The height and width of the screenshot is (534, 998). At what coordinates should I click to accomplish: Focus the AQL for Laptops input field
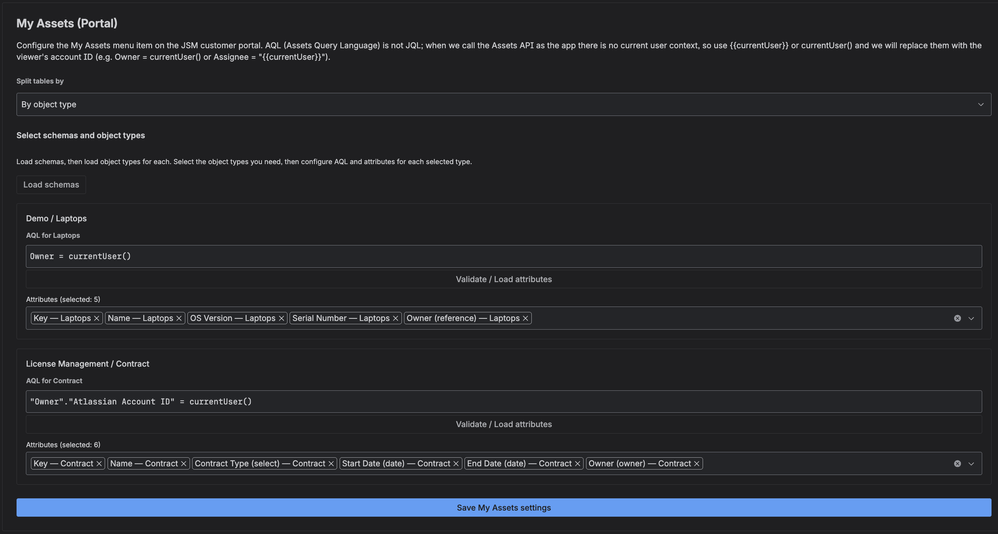tap(503, 256)
